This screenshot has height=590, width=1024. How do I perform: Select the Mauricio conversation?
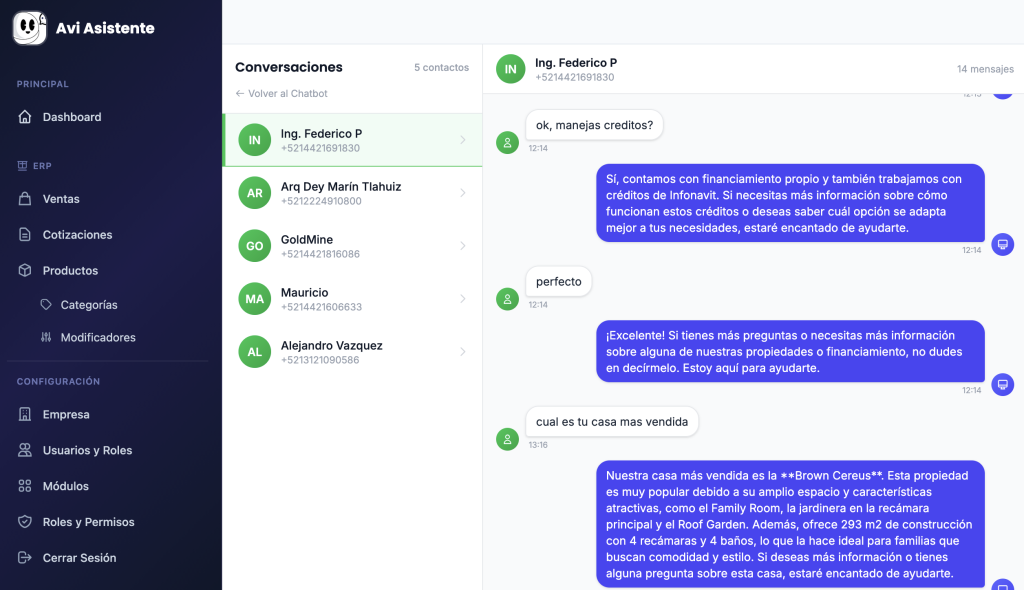(x=351, y=299)
